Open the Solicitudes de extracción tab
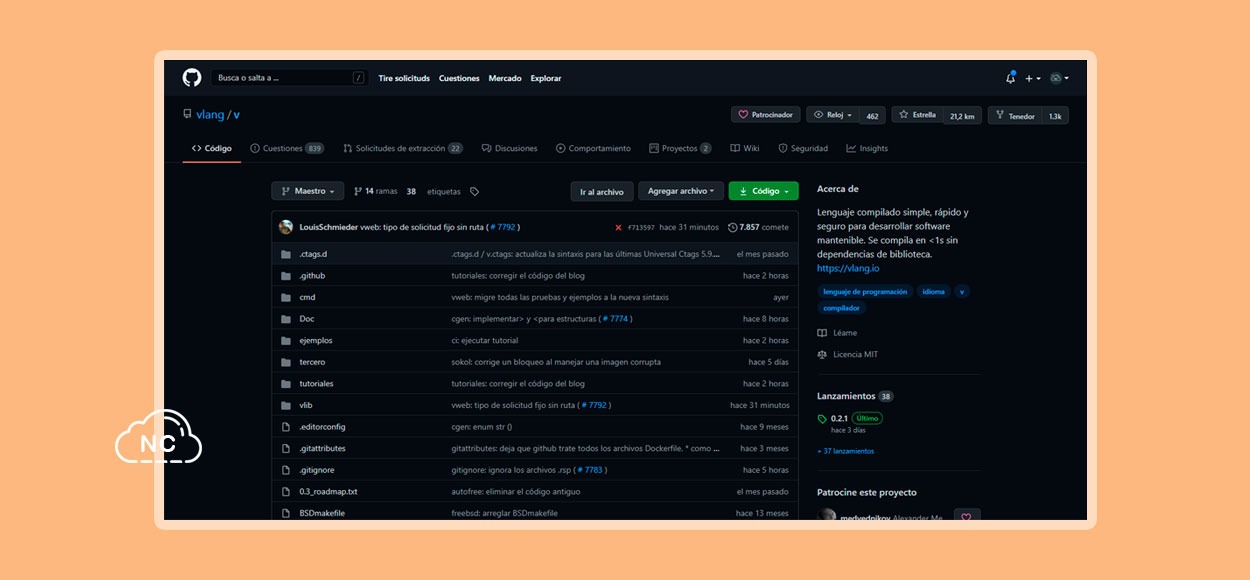Screen dimensions: 1250x580 403,148
